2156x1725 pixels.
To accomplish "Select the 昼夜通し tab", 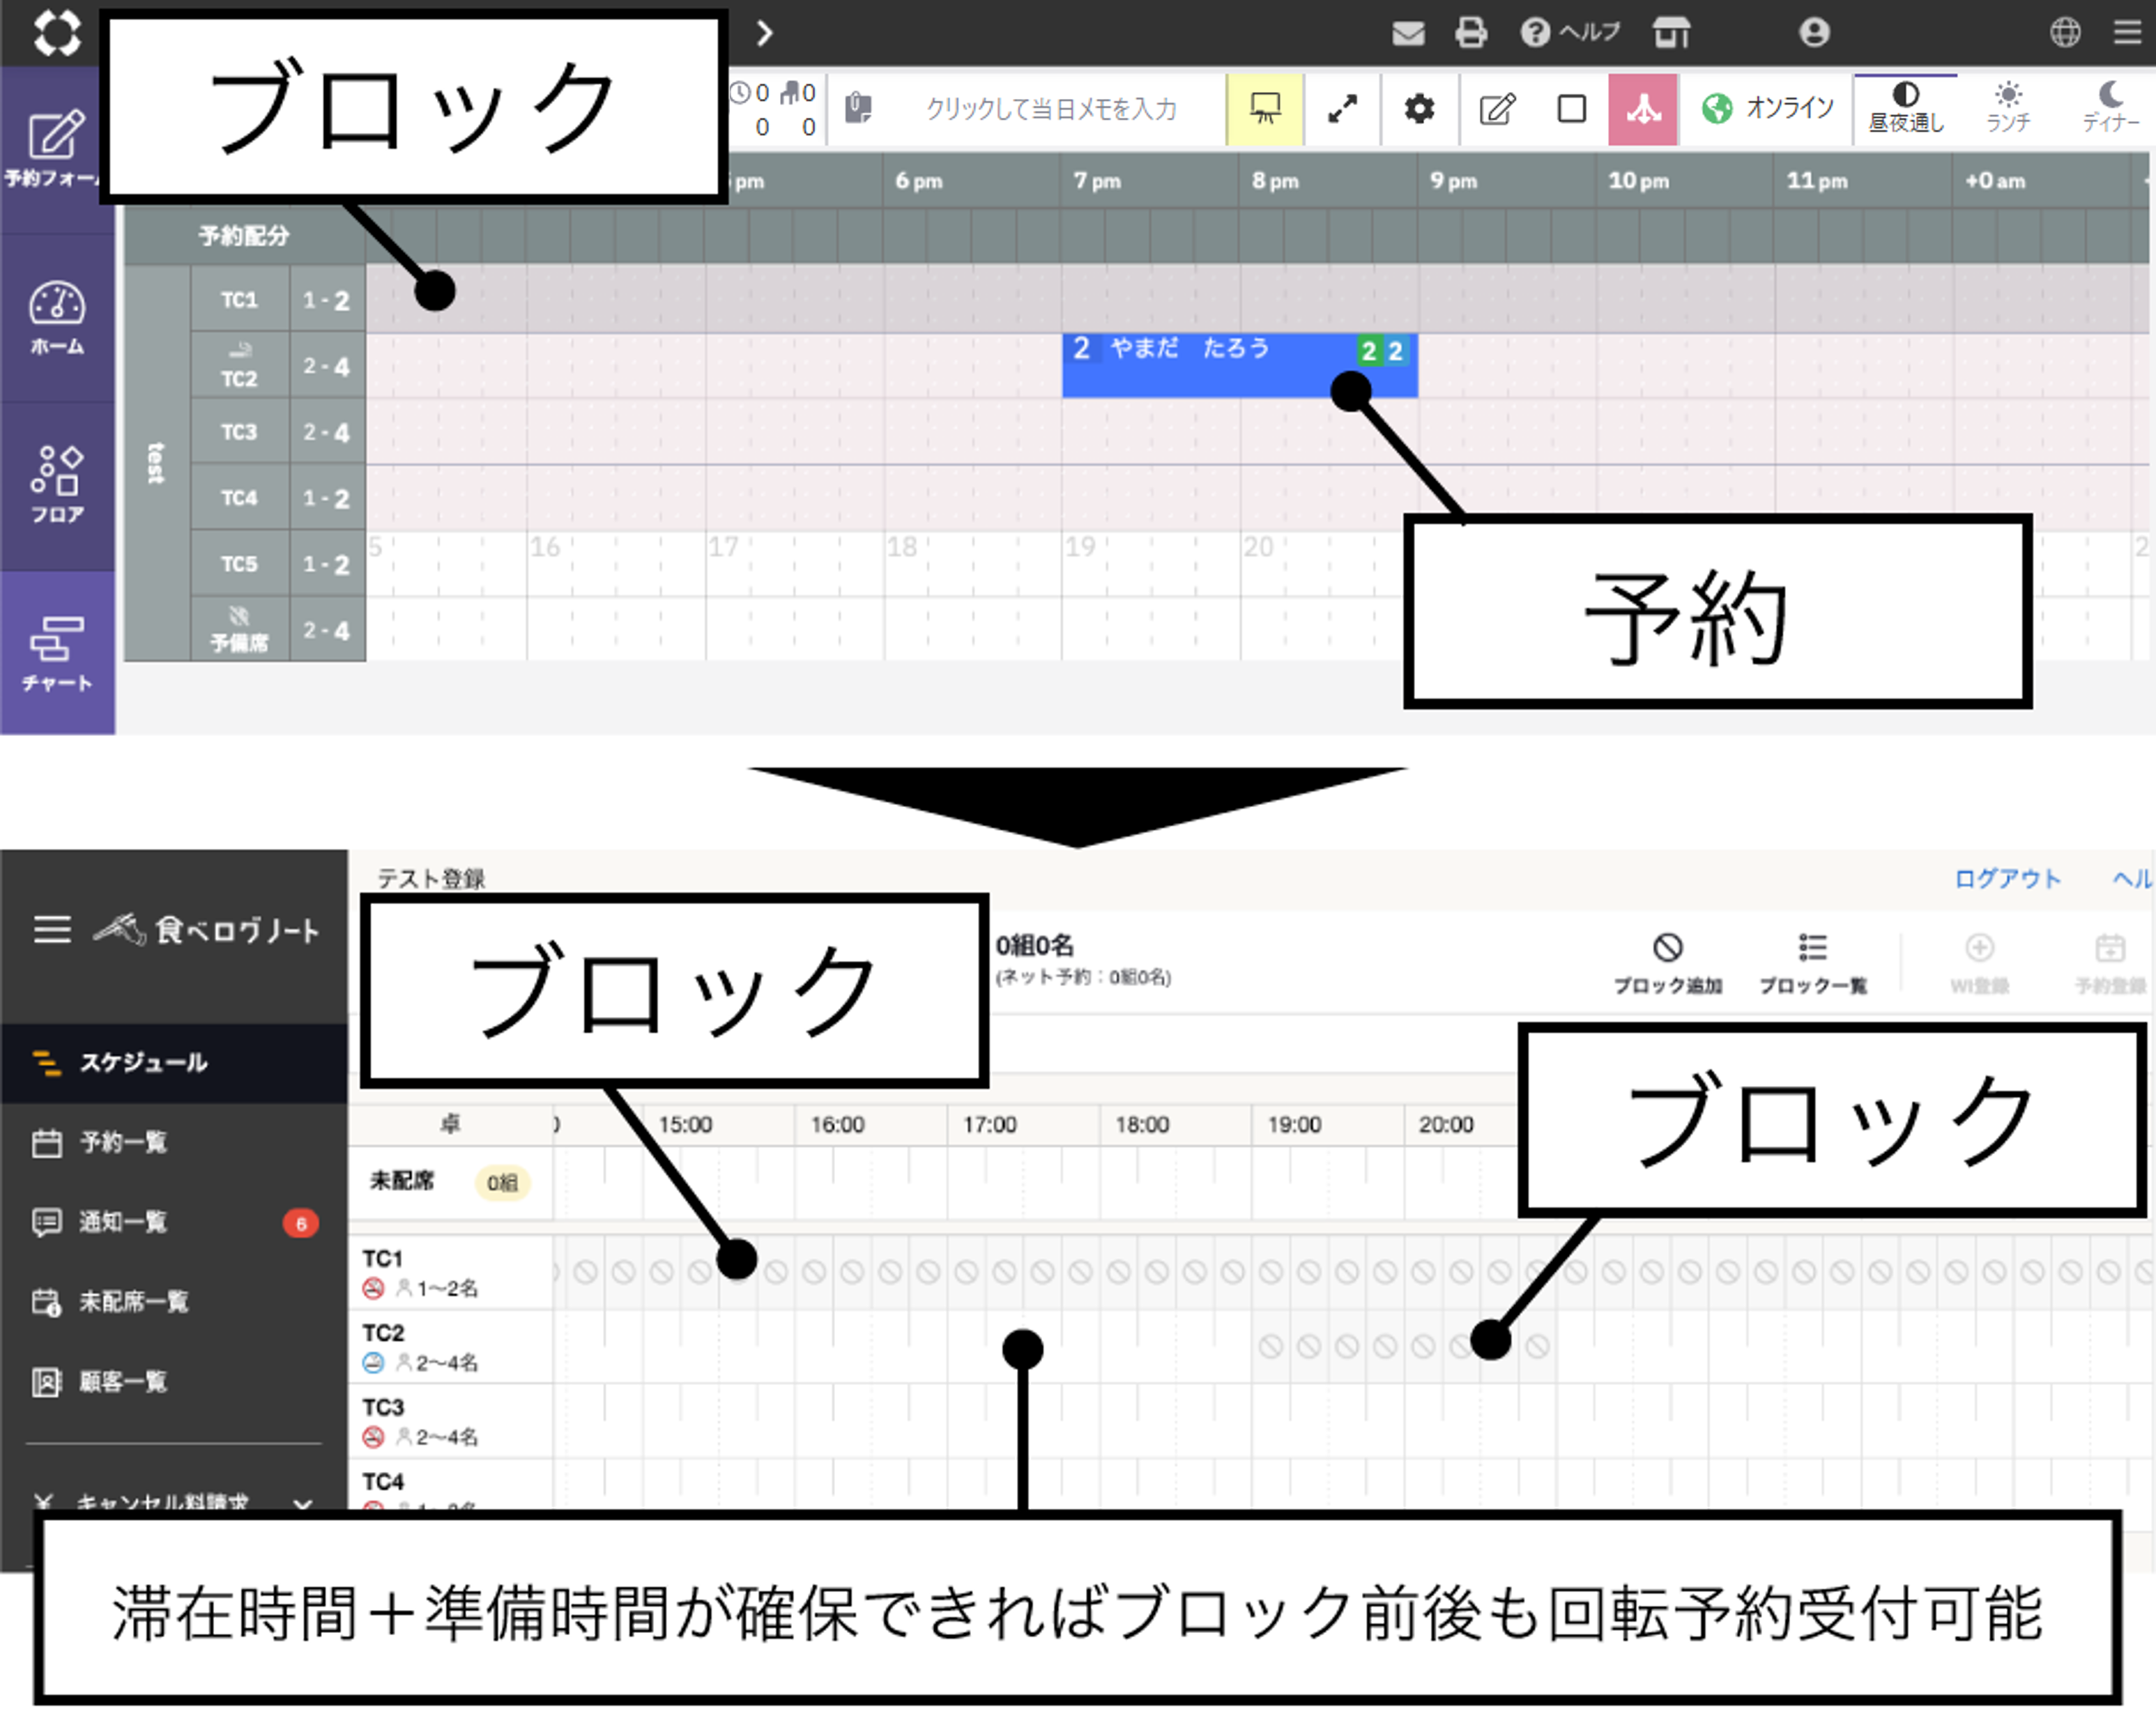I will [x=1906, y=109].
